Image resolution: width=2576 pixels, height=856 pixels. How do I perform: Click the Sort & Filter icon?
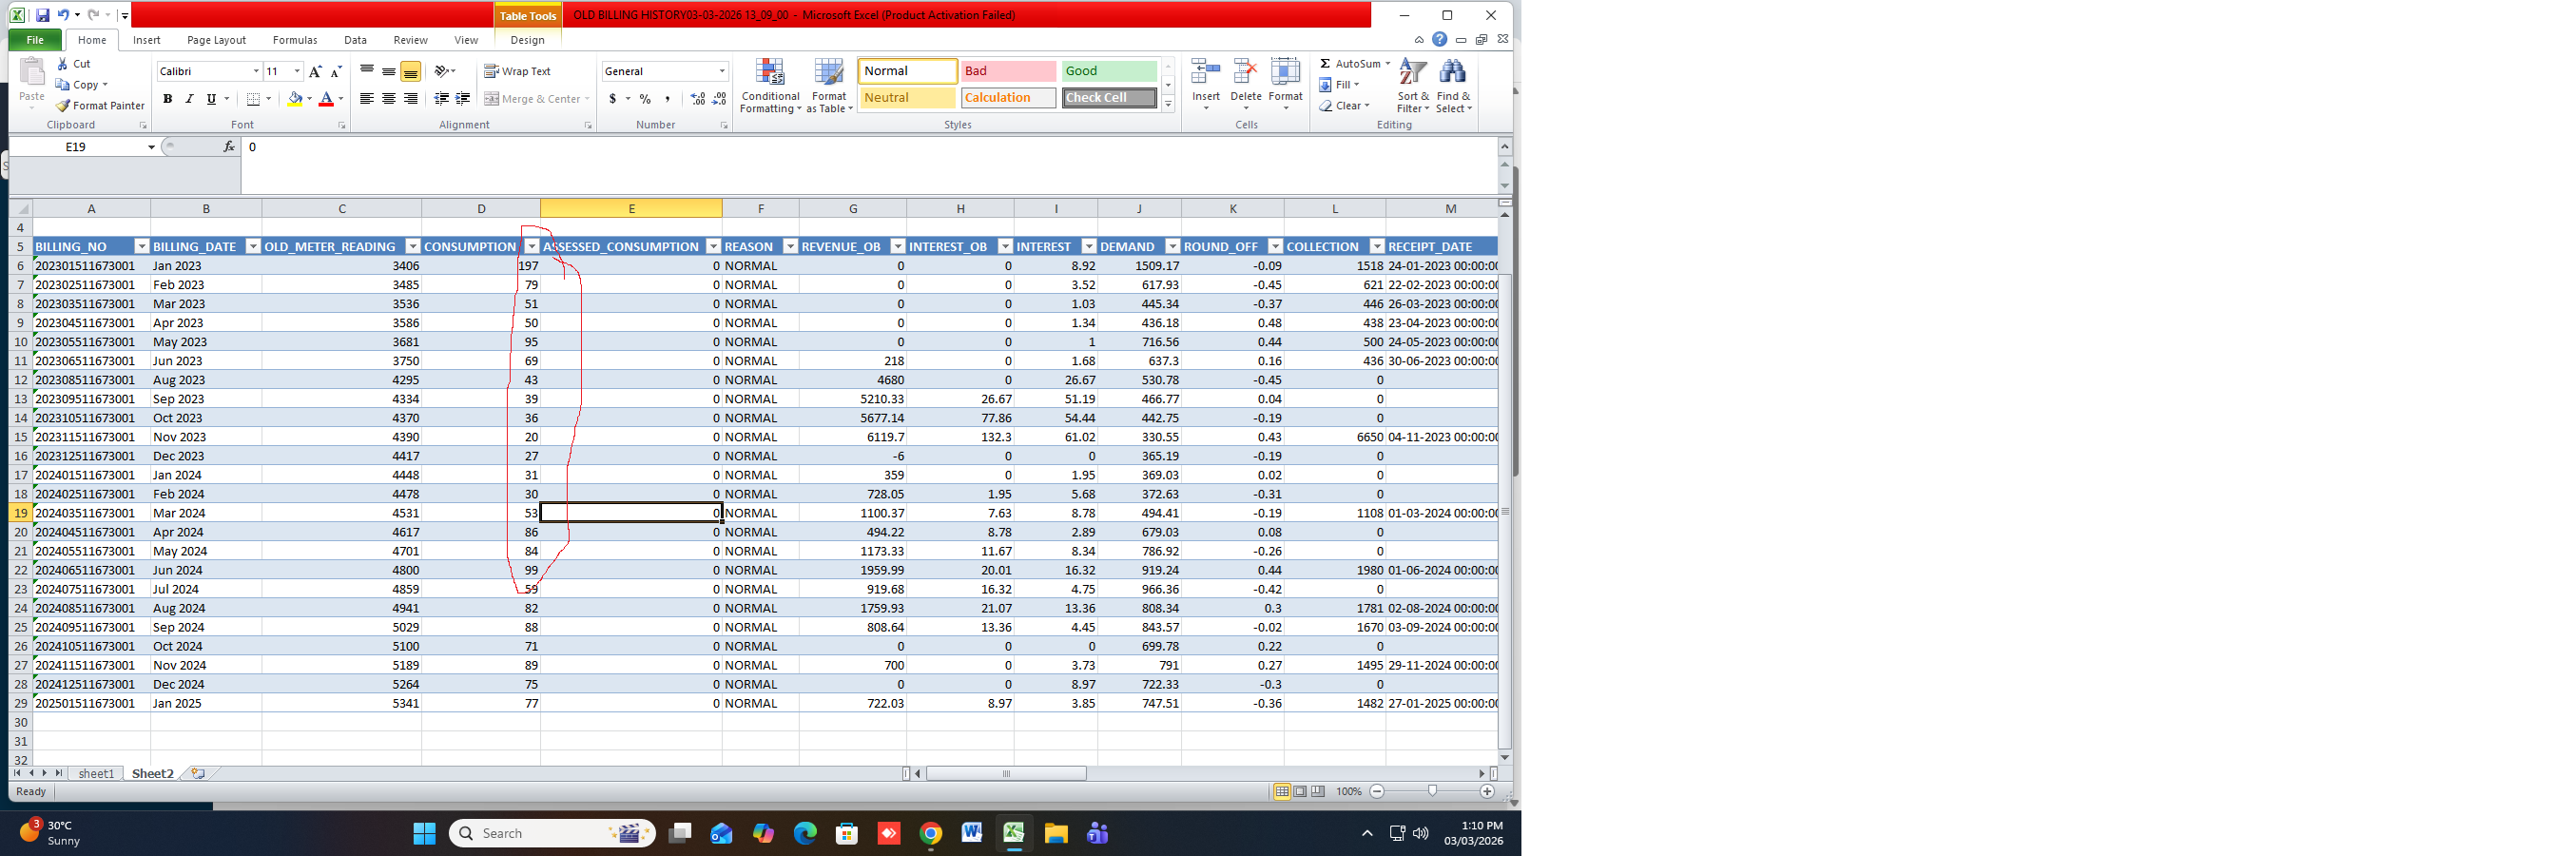[x=1412, y=86]
